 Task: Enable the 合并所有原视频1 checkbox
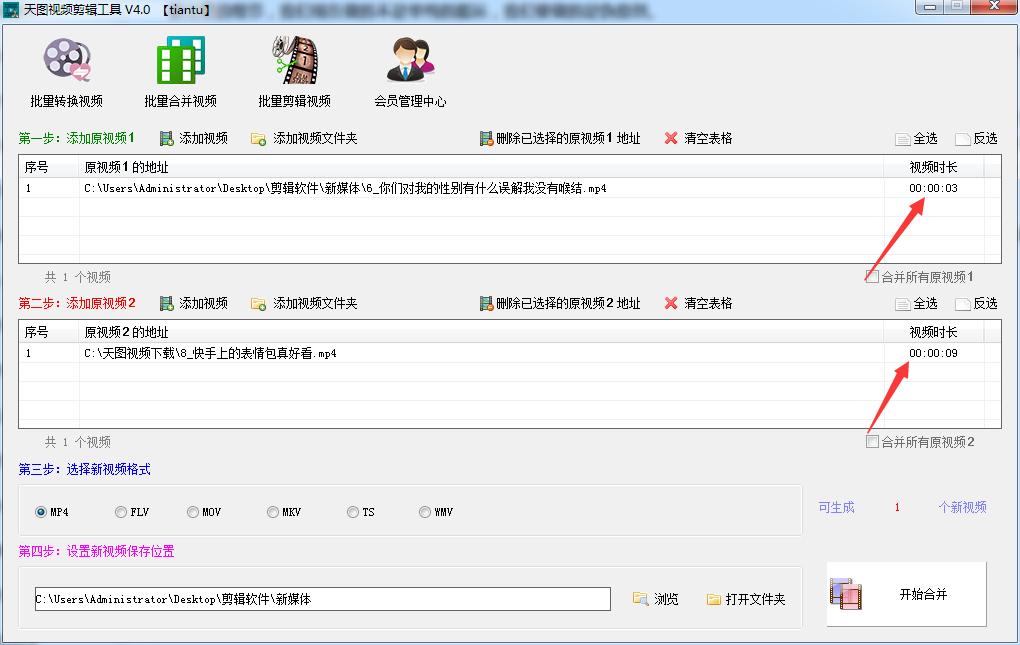click(x=873, y=277)
